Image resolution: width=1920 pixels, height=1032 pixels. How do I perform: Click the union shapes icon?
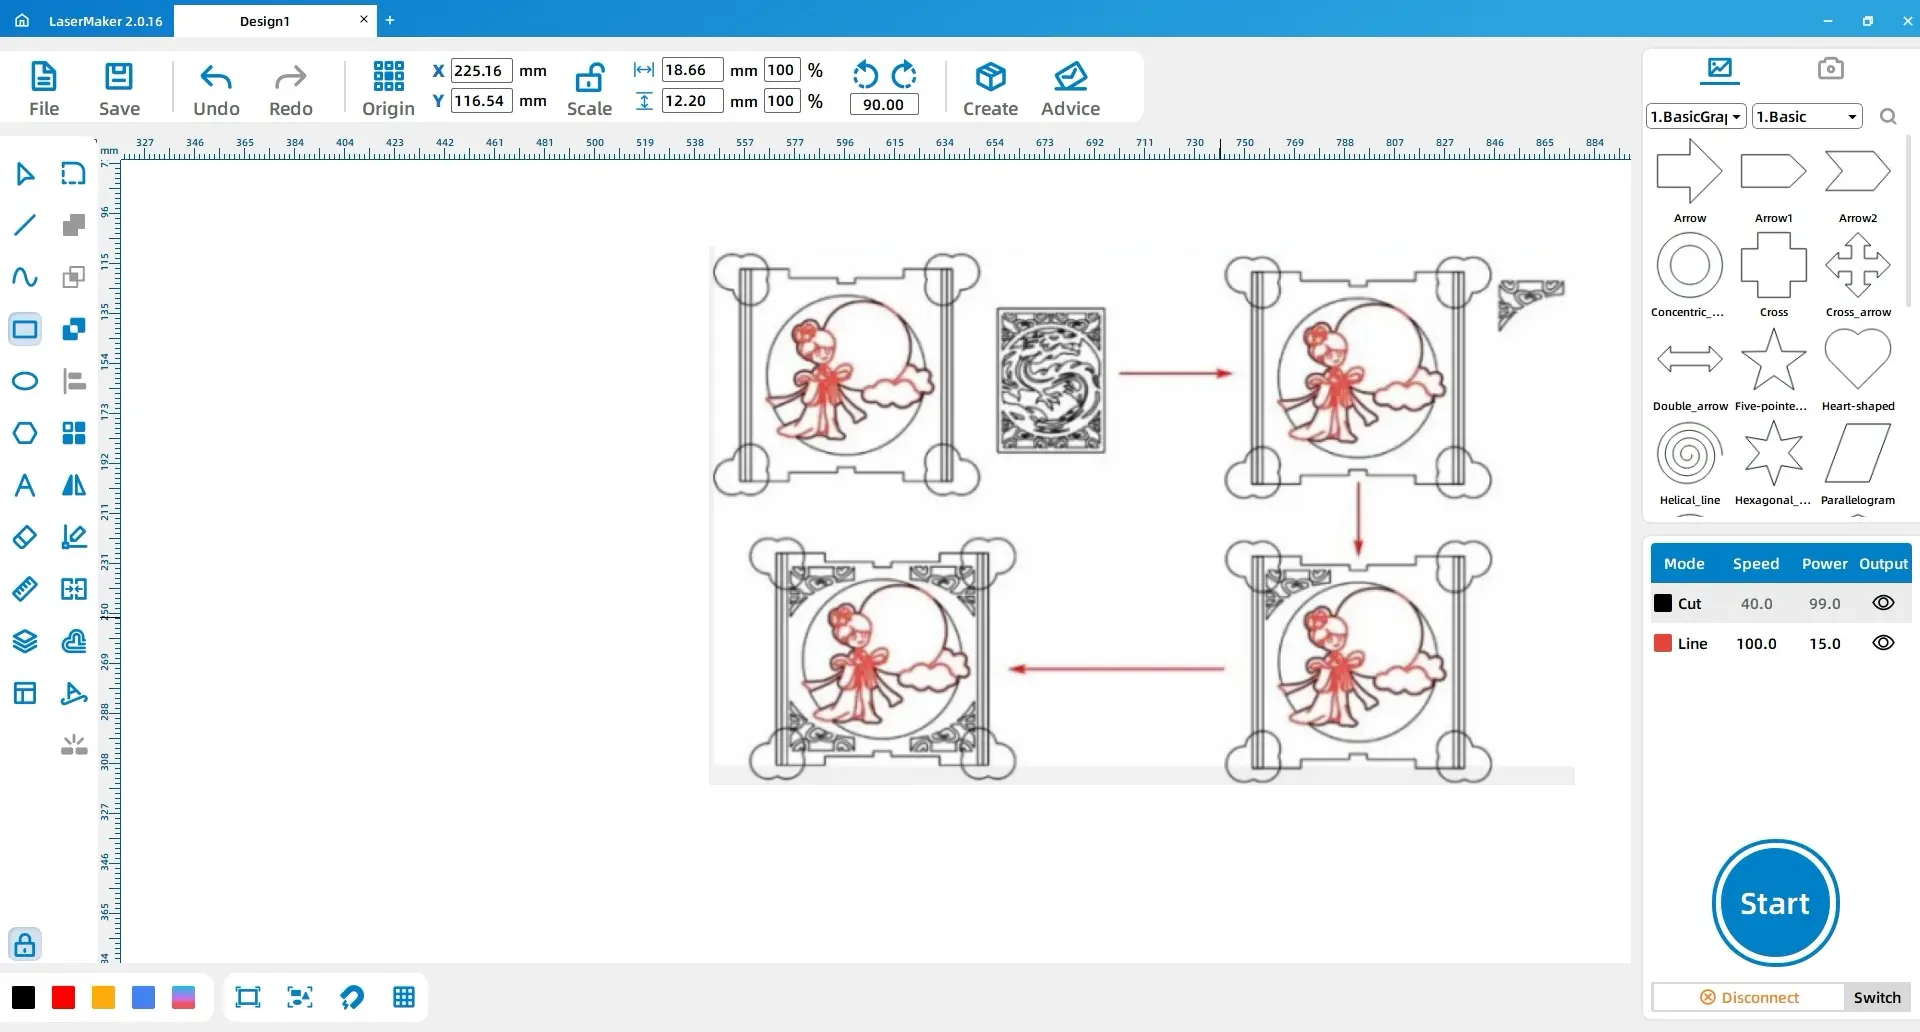pos(74,225)
